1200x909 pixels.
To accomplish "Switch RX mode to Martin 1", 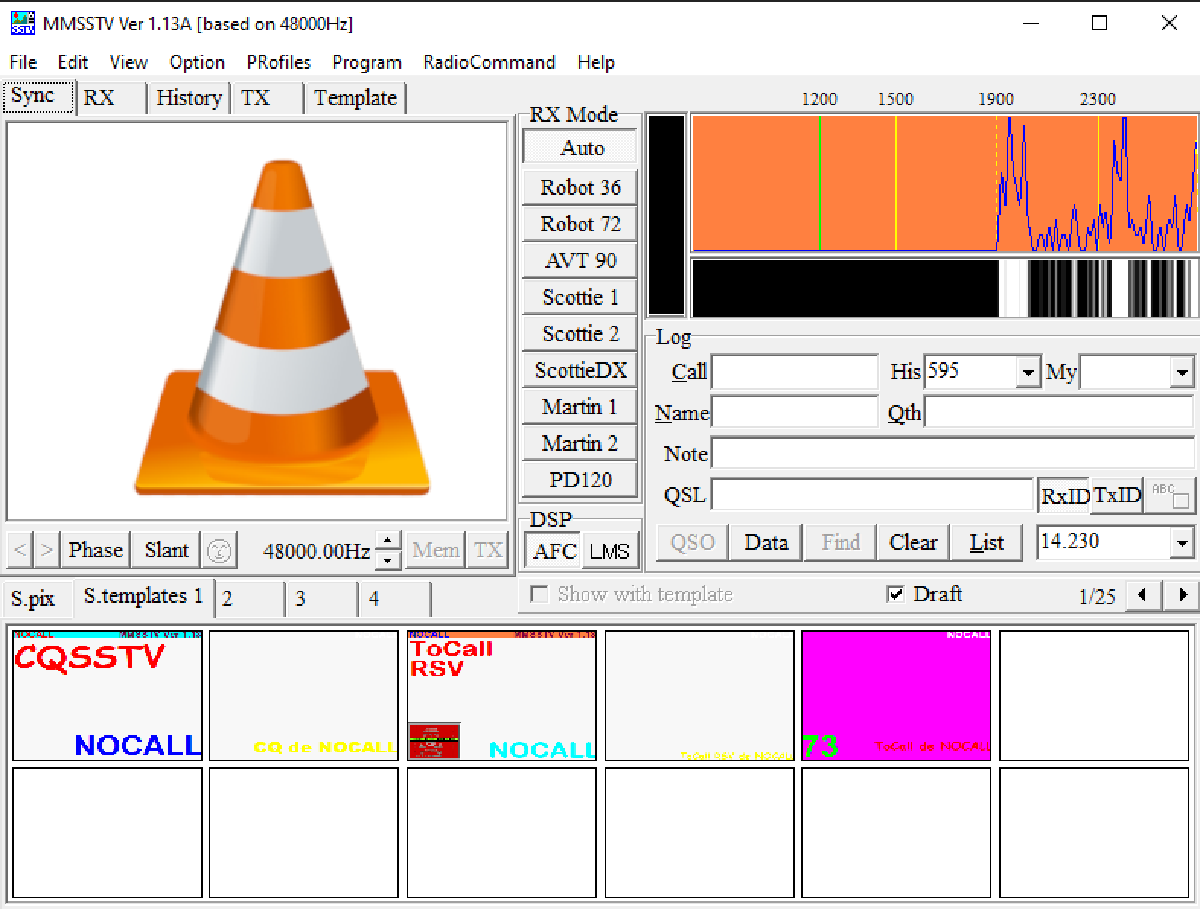I will pos(578,406).
